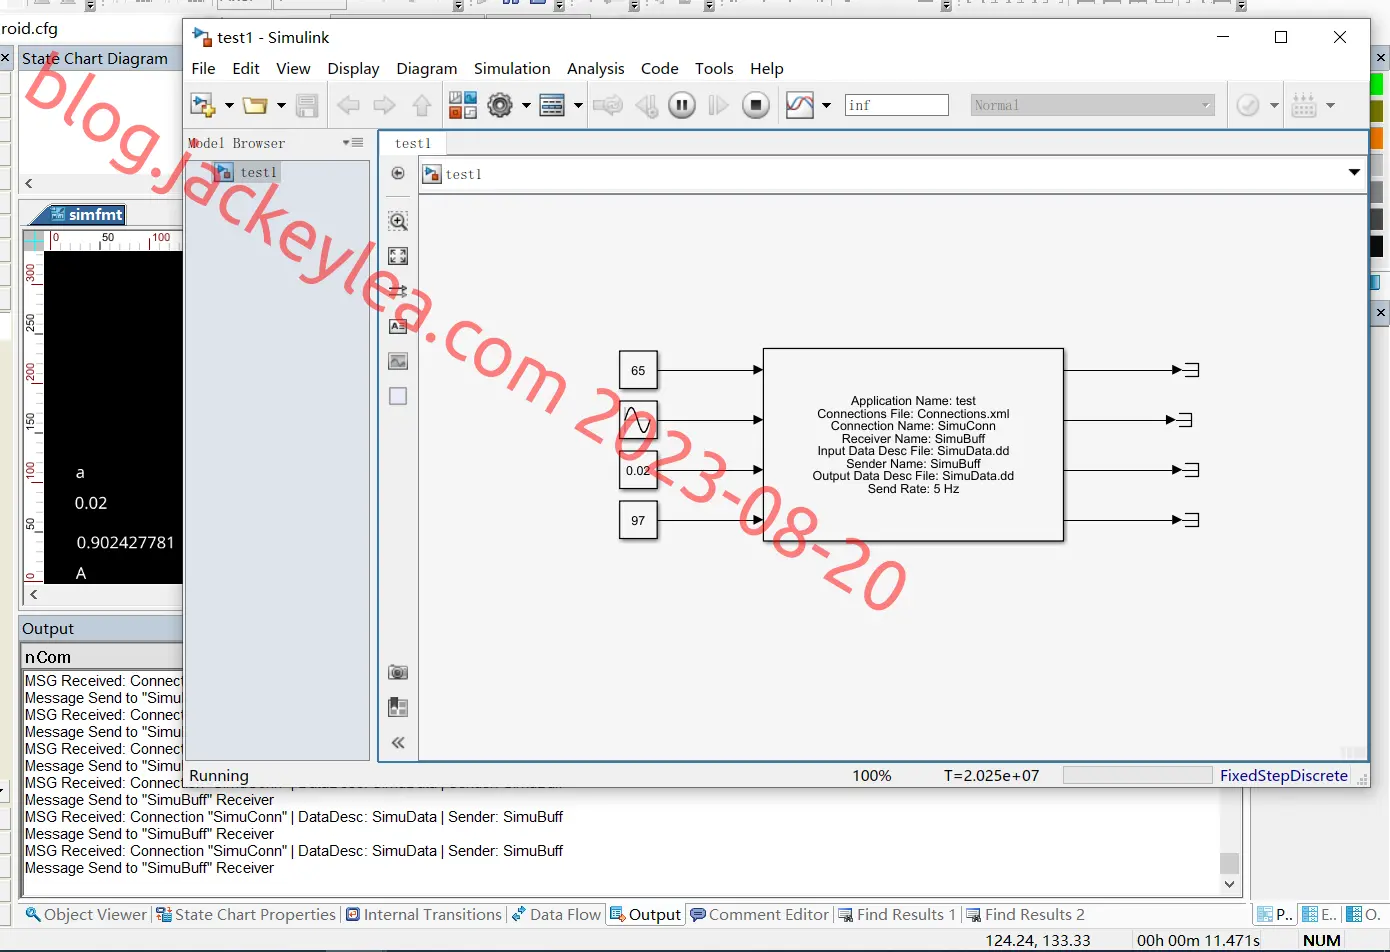This screenshot has width=1390, height=952.
Task: Stop the simulation
Action: coord(756,105)
